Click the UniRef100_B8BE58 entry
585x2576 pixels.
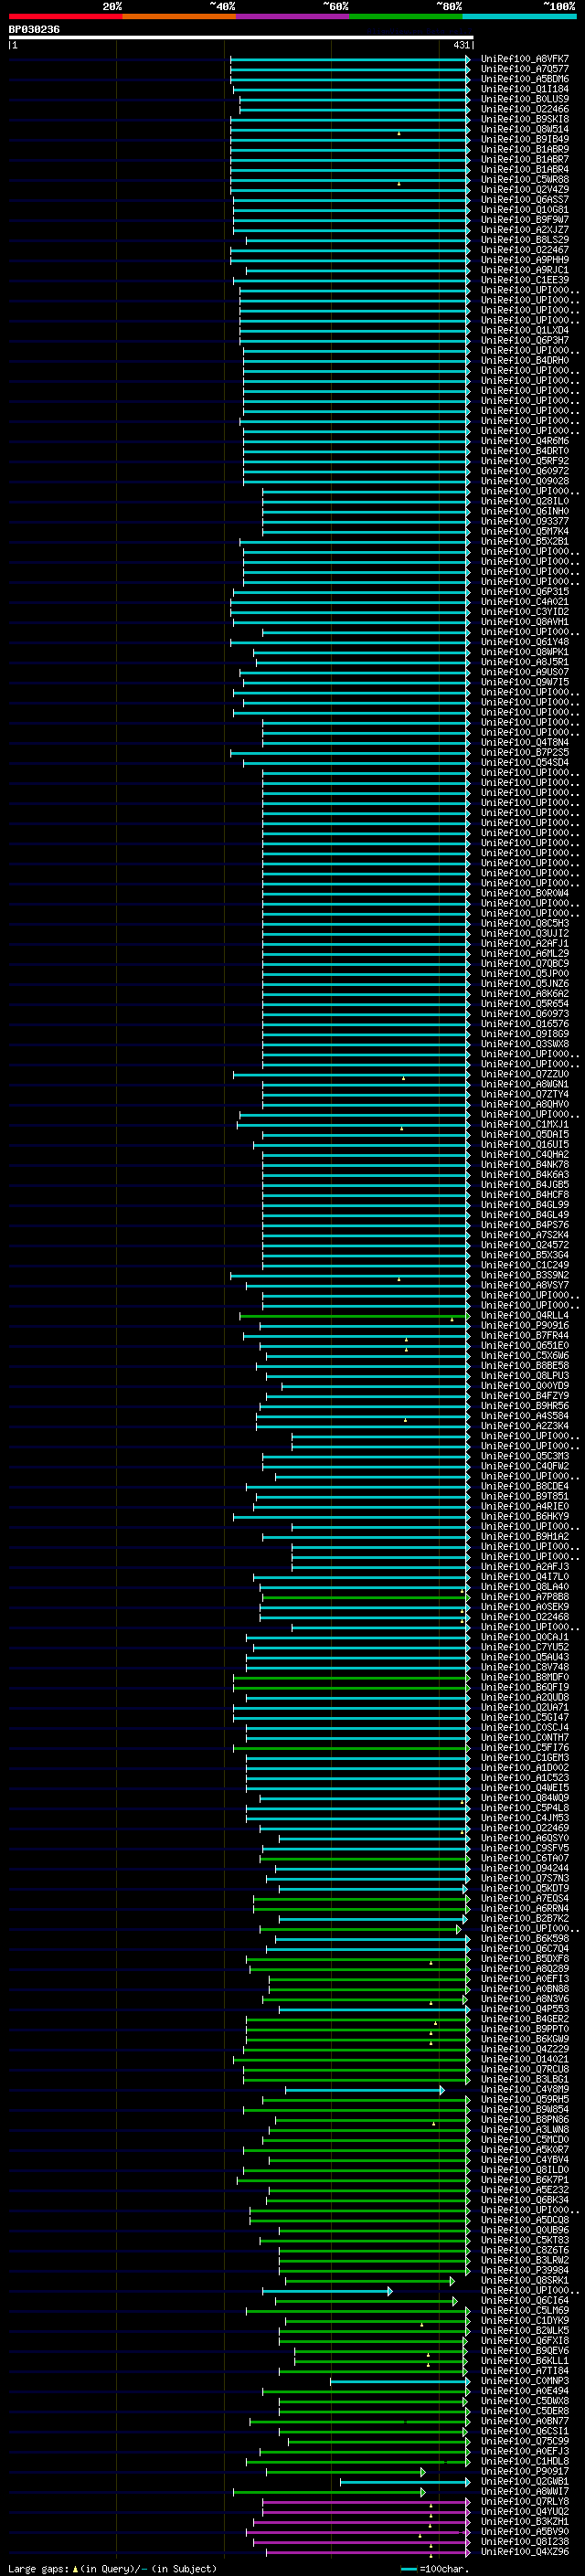tap(525, 1365)
